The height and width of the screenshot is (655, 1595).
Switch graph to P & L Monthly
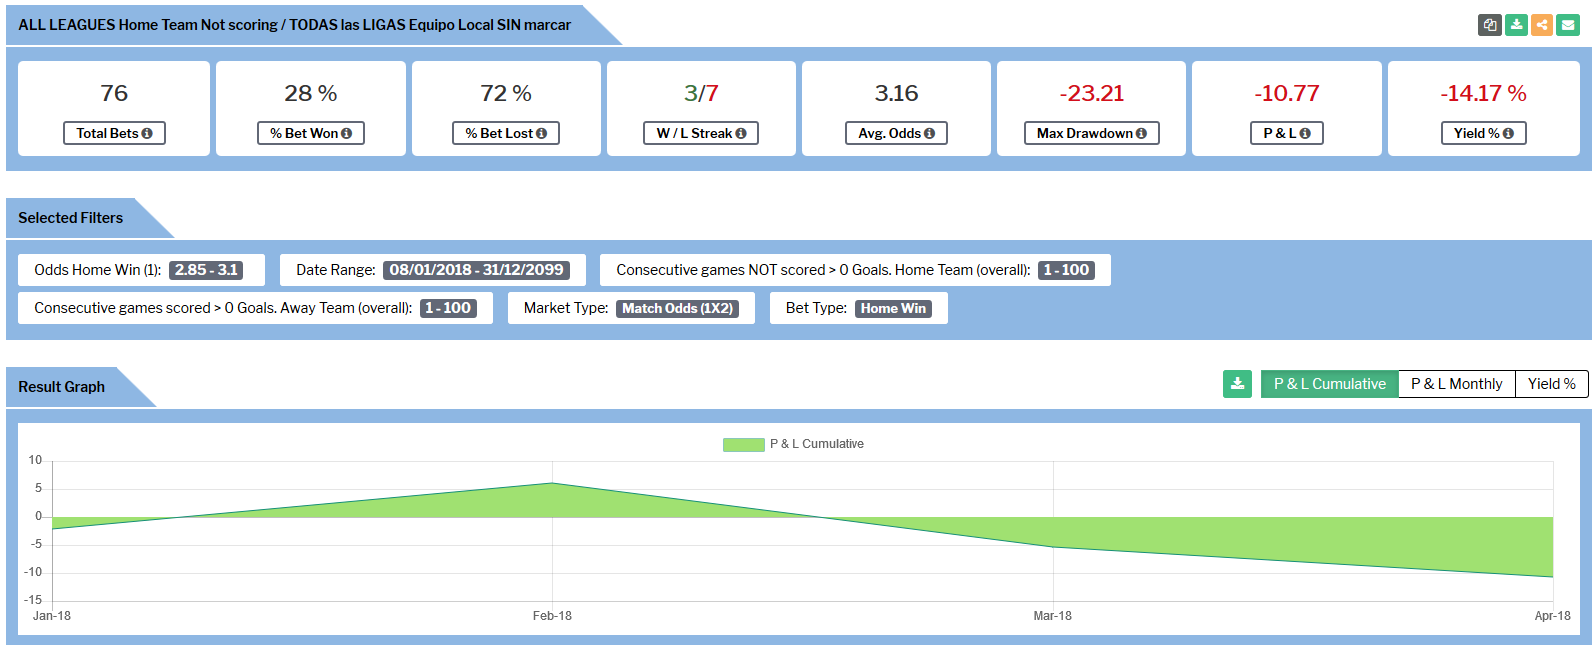pos(1456,384)
